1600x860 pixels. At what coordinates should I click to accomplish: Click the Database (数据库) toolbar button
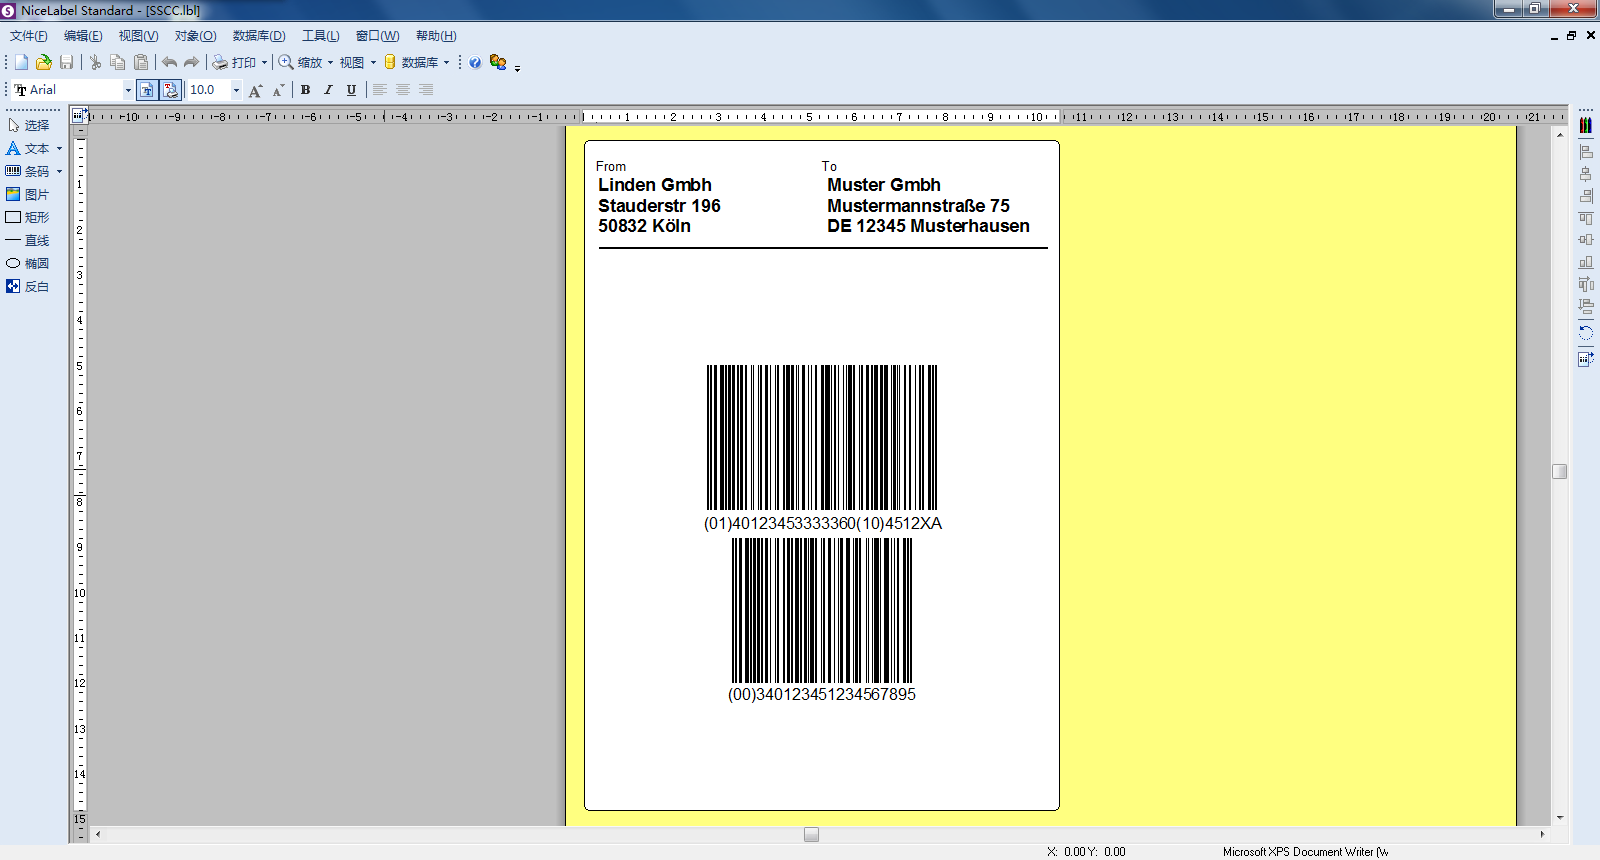(x=411, y=62)
